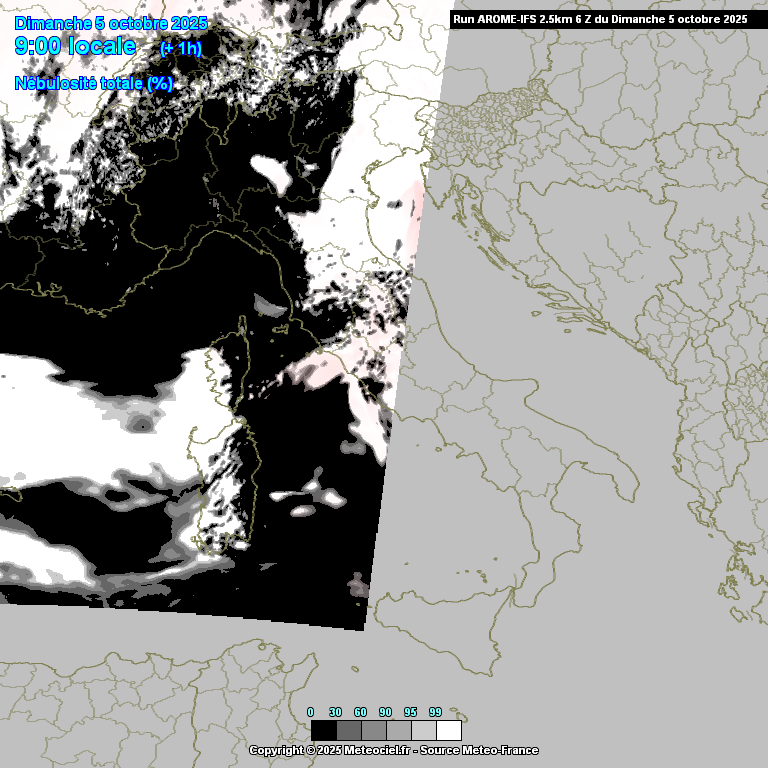Click the light gray 95% legend swatch
The width and height of the screenshot is (768, 768).
(423, 730)
